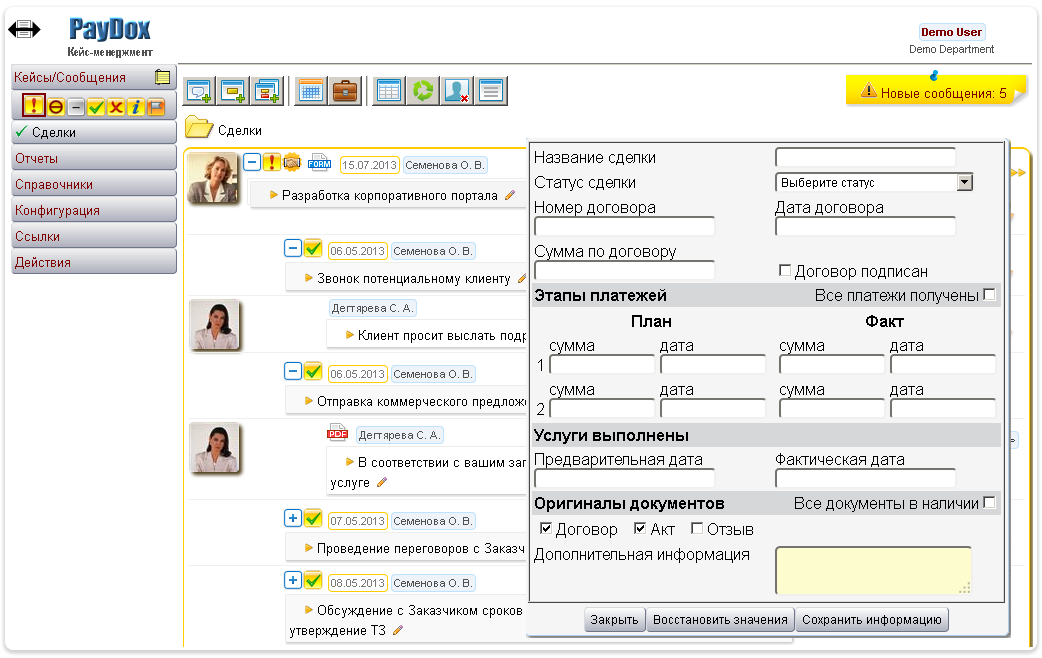
Task: Click the briefcase icon in the toolbar
Action: pyautogui.click(x=346, y=91)
